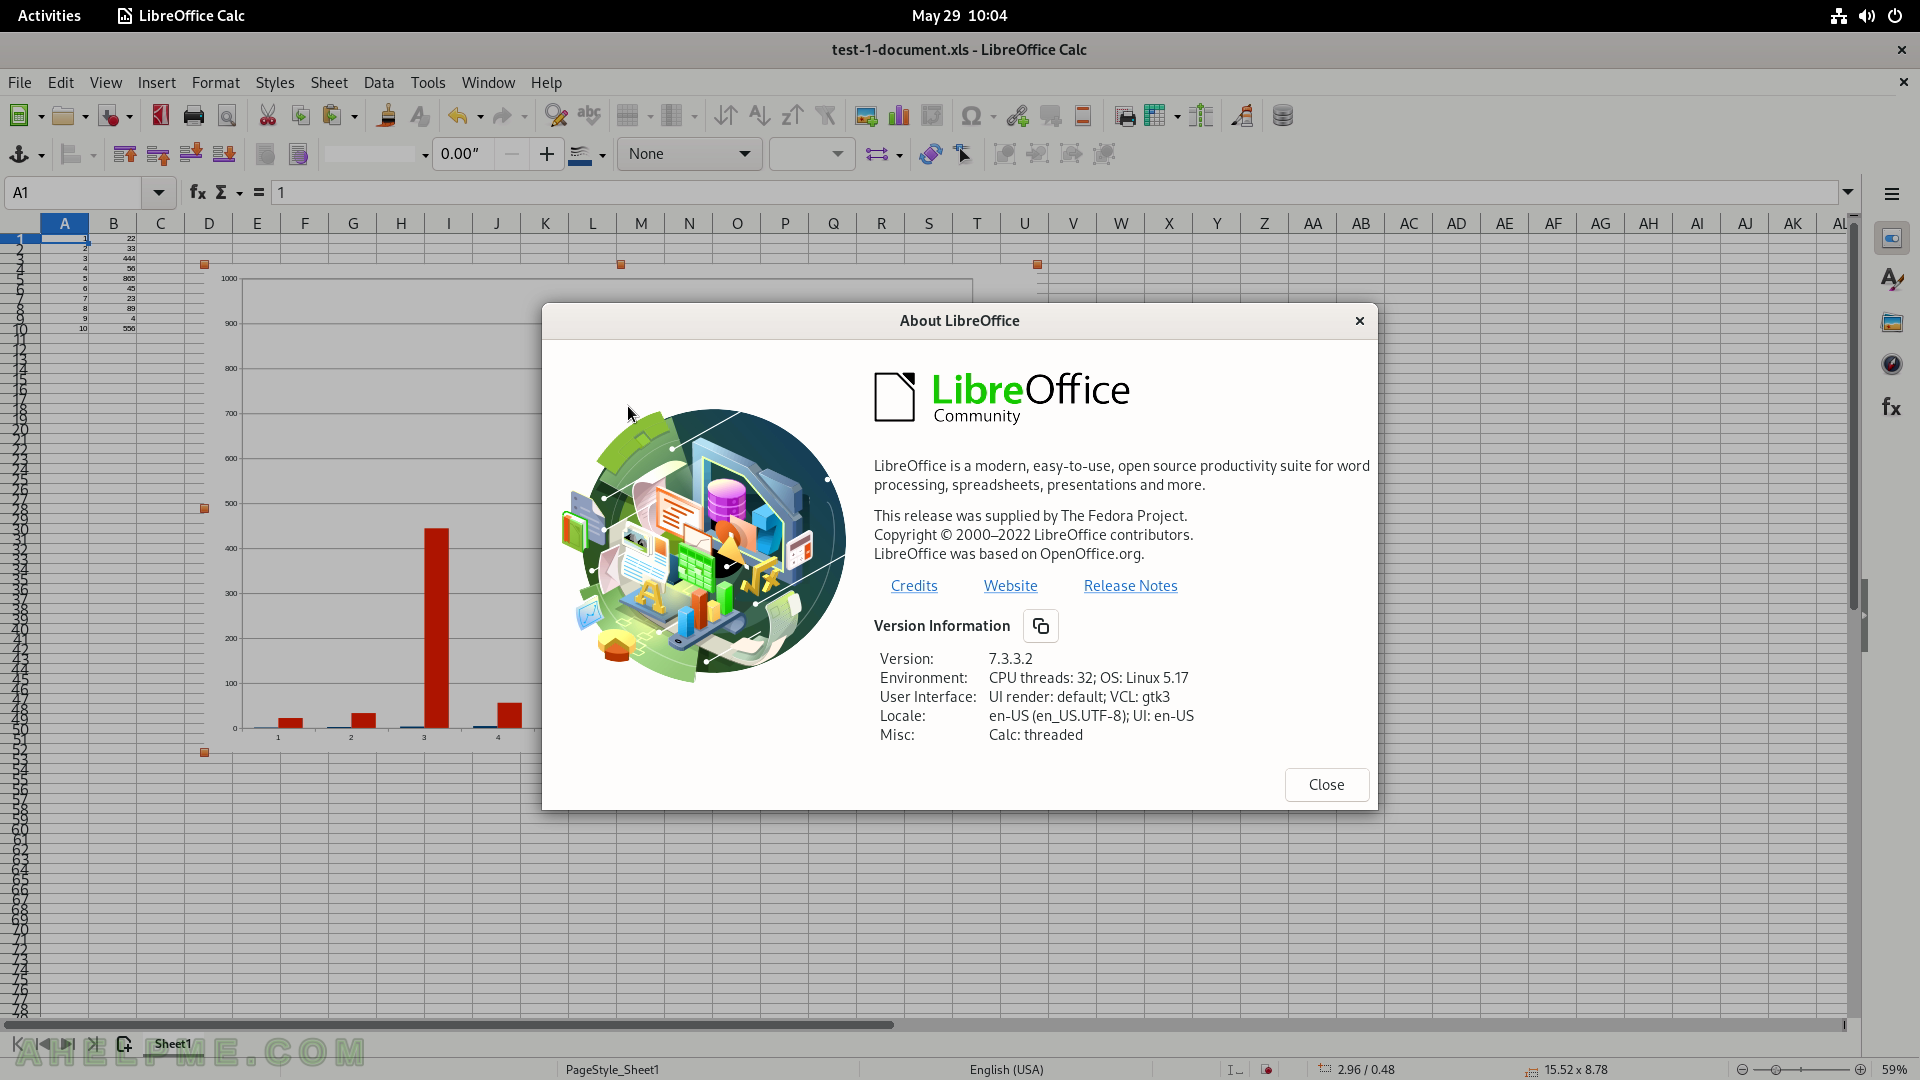Viewport: 1920px width, 1080px height.
Task: Click the zoom slider in status bar
Action: 1801,1069
